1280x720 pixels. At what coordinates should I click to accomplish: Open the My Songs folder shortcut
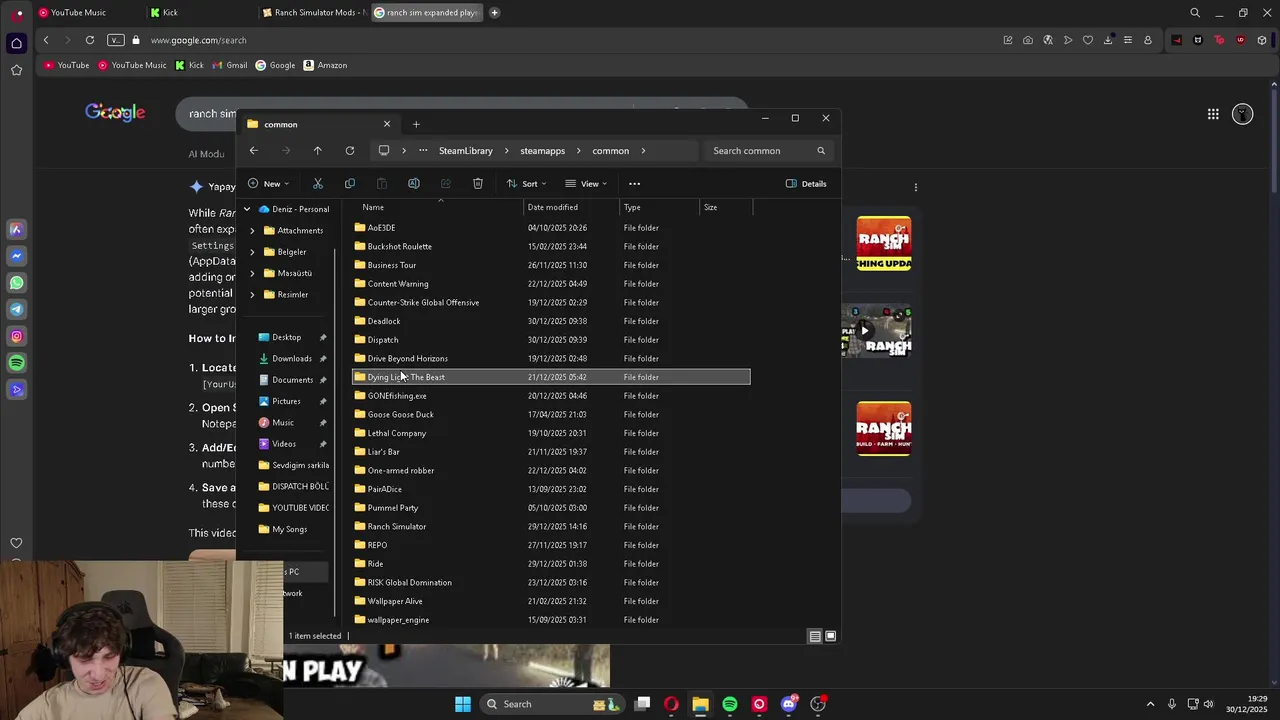[289, 529]
